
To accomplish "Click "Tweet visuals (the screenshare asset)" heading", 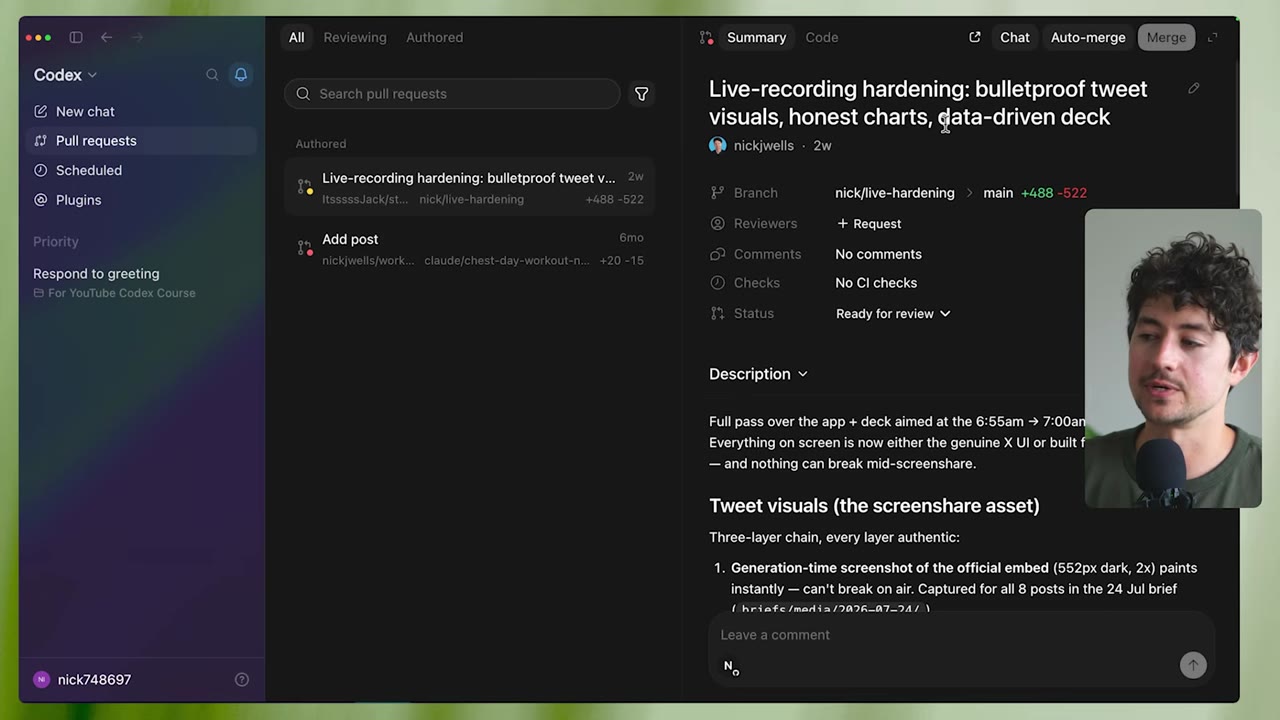I will click(874, 506).
